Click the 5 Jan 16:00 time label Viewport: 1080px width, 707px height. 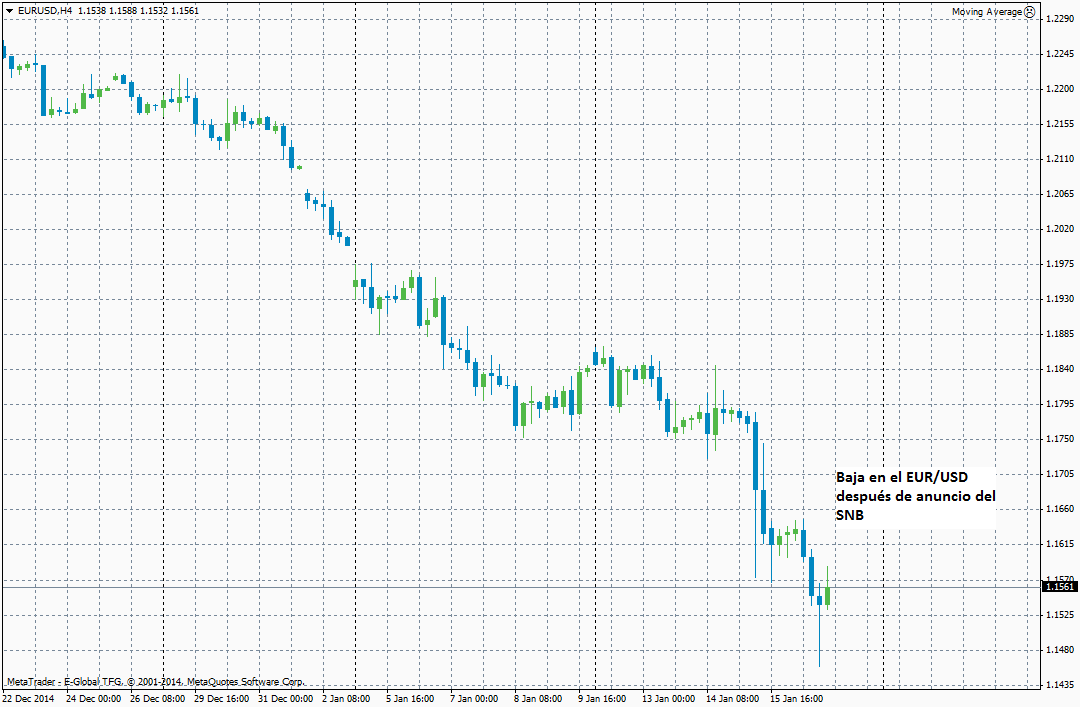(x=411, y=699)
